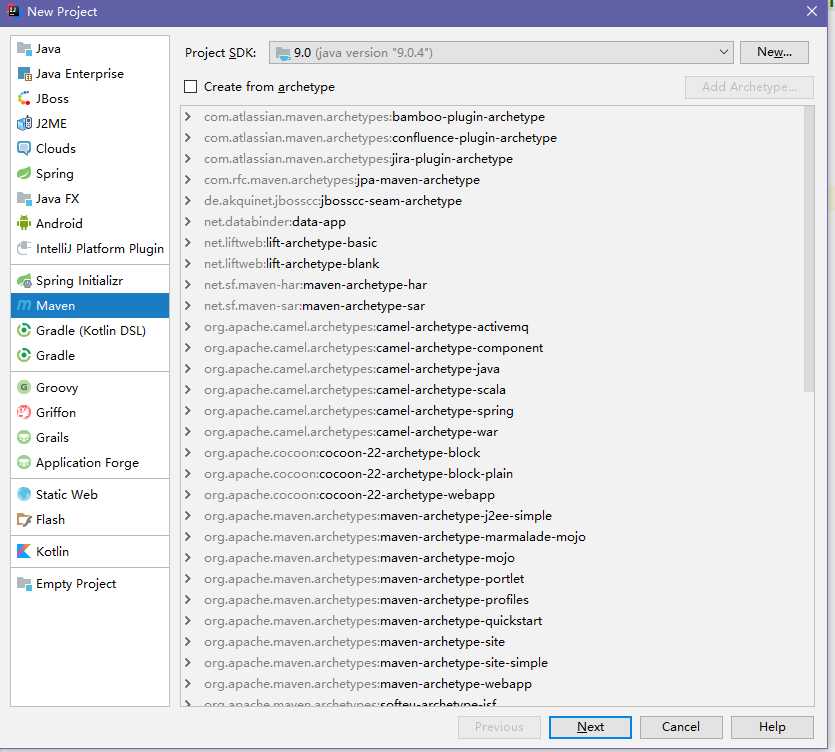The image size is (835, 752).
Task: Select cocoon-22-archetype-webapp row
Action: point(493,495)
